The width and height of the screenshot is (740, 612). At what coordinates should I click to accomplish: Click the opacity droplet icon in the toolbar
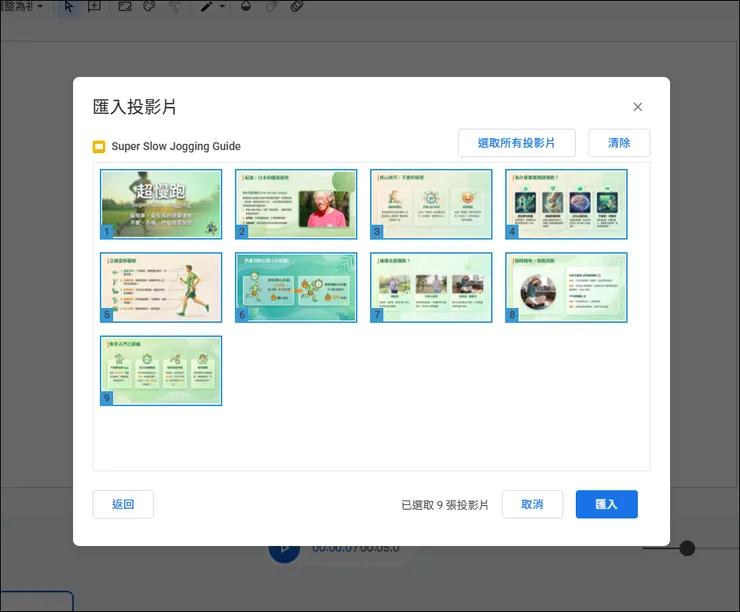tap(246, 7)
